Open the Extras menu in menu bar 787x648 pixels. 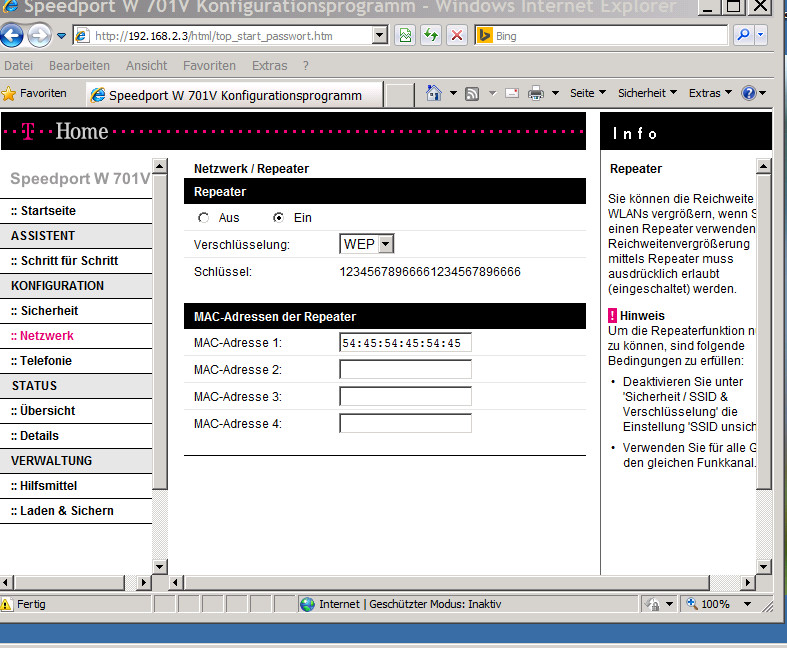click(x=270, y=66)
